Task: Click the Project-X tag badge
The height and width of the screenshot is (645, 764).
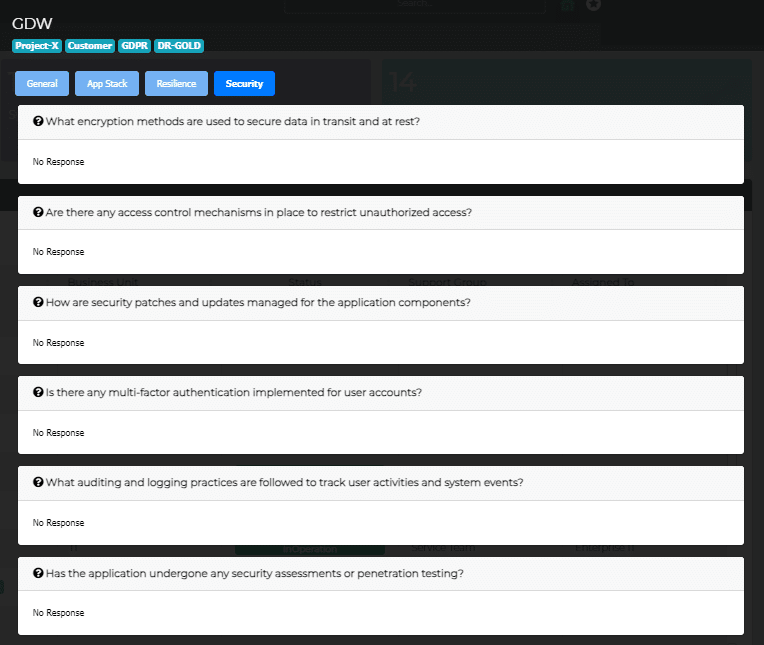Action: pos(37,46)
